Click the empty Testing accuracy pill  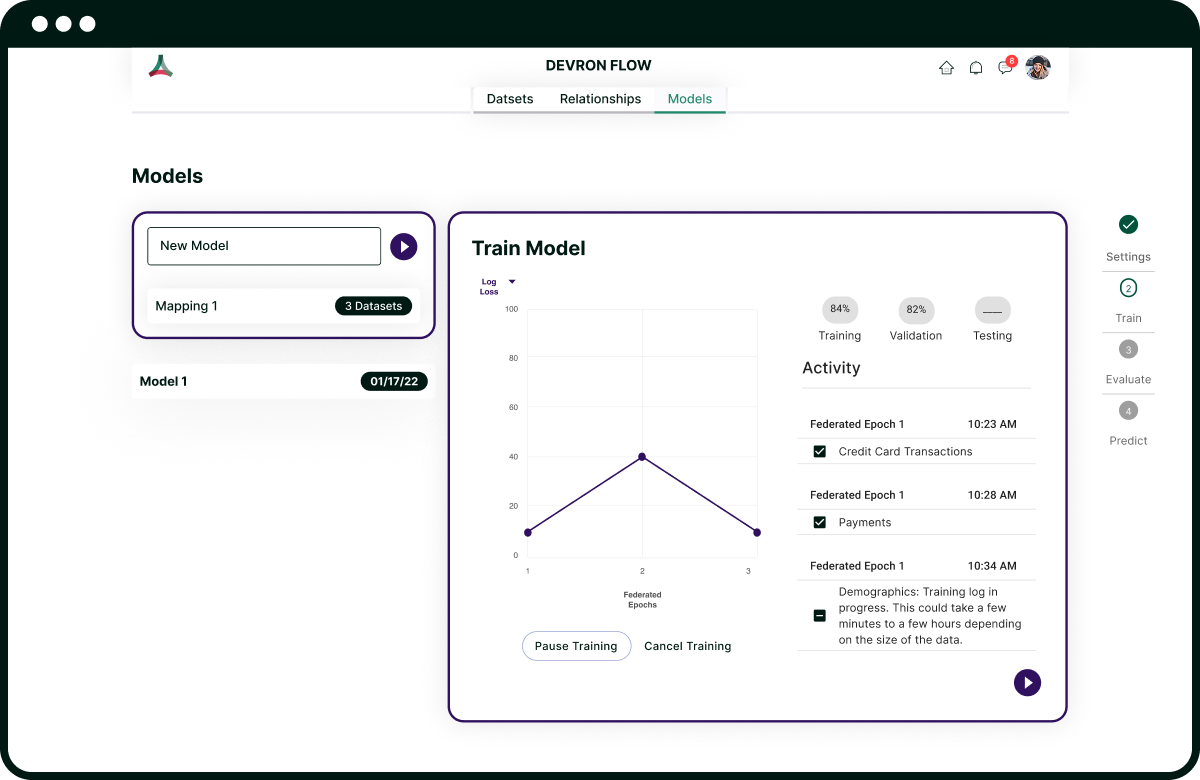pos(992,309)
